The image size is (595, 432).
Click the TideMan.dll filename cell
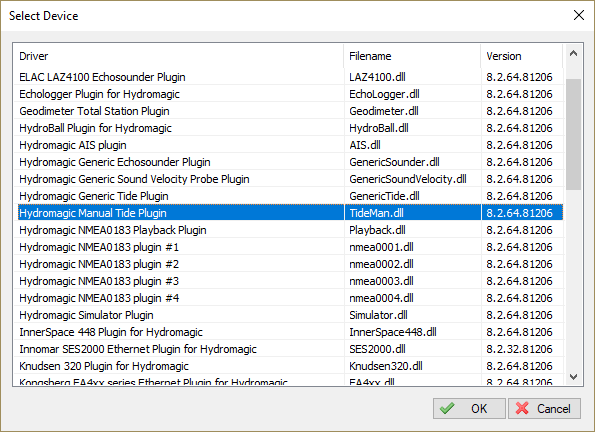pyautogui.click(x=377, y=213)
